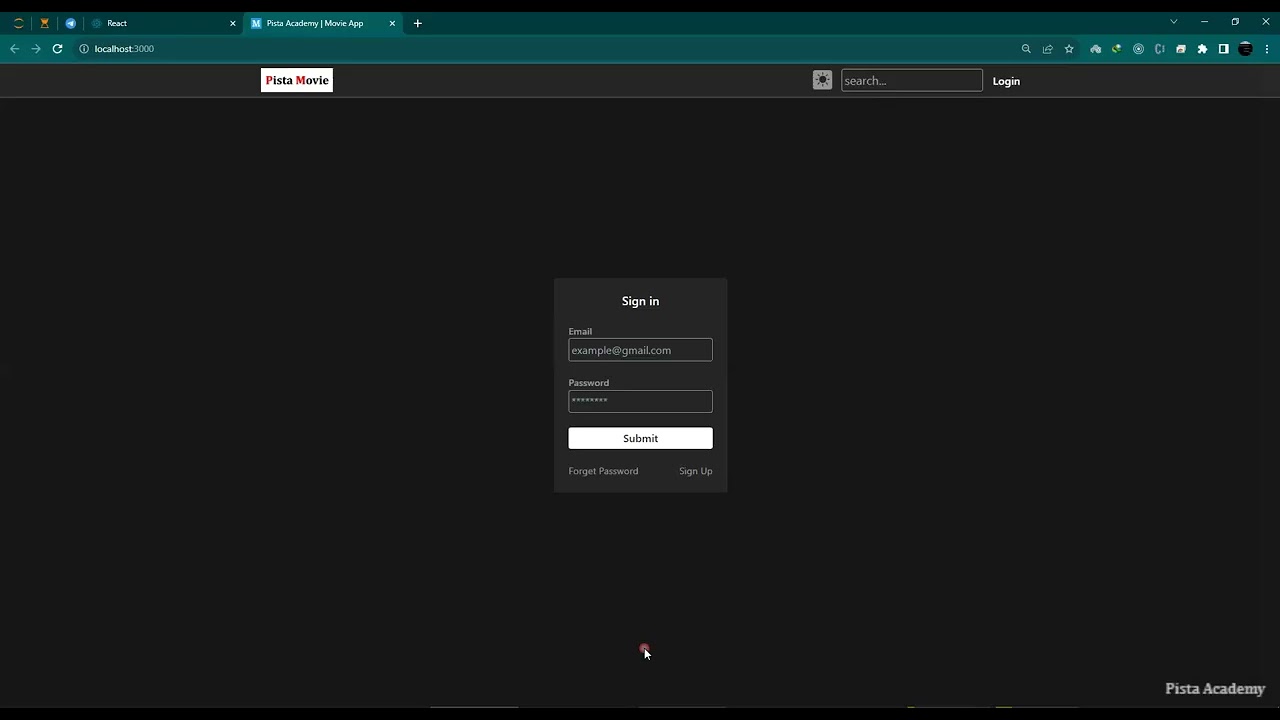Open the download manager extension icon
The height and width of the screenshot is (720, 1280).
1117,49
